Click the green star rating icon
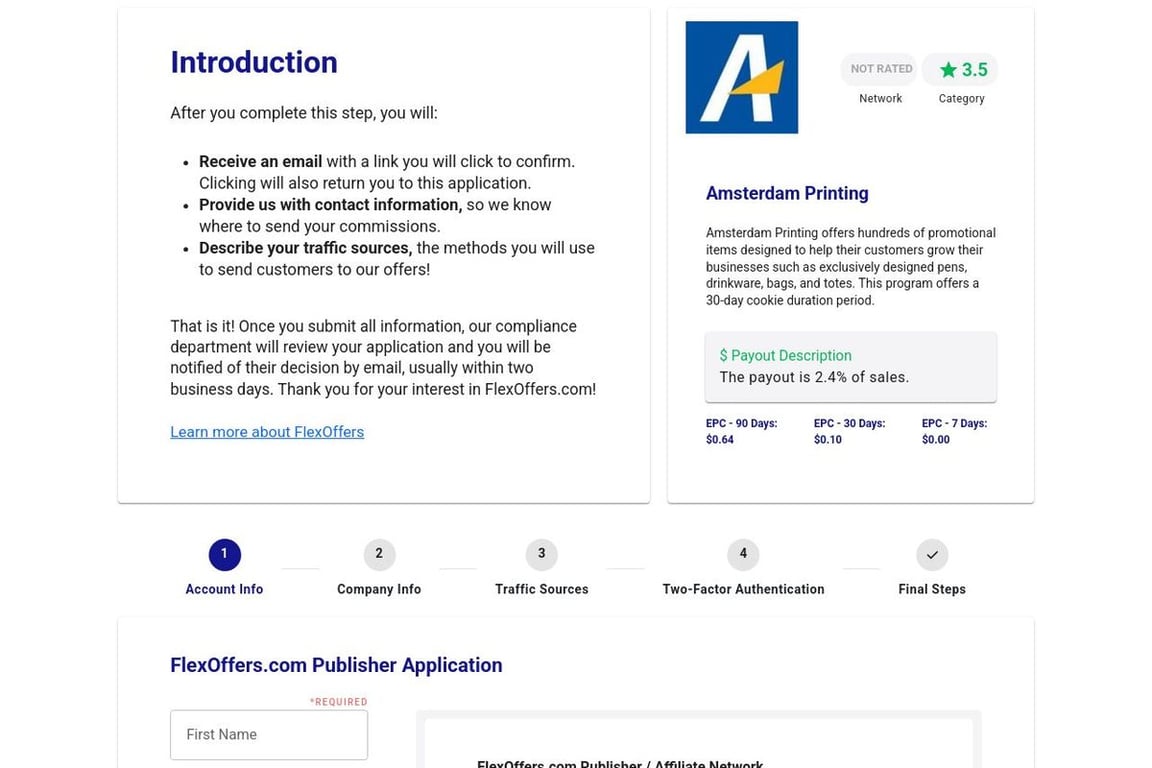The height and width of the screenshot is (768, 1152). tap(948, 70)
